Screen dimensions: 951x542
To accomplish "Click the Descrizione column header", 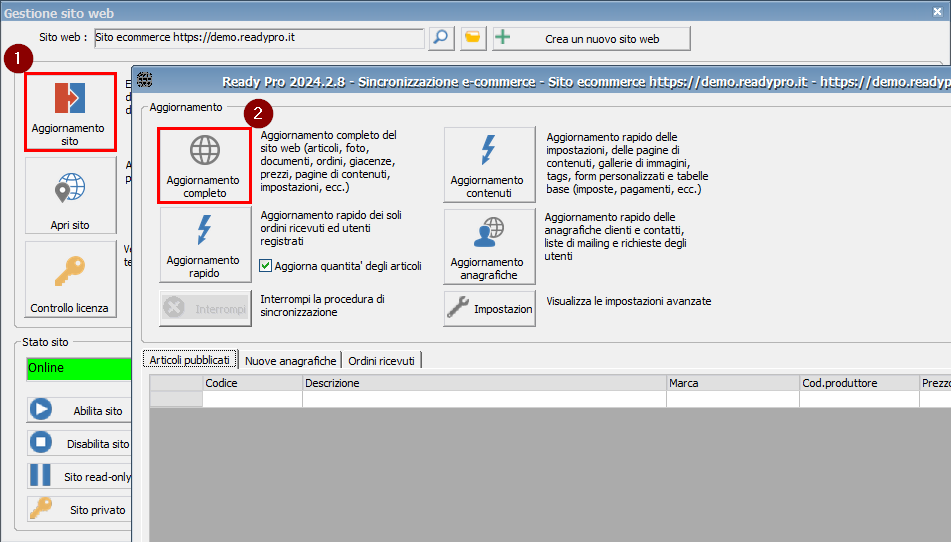I will pos(484,383).
